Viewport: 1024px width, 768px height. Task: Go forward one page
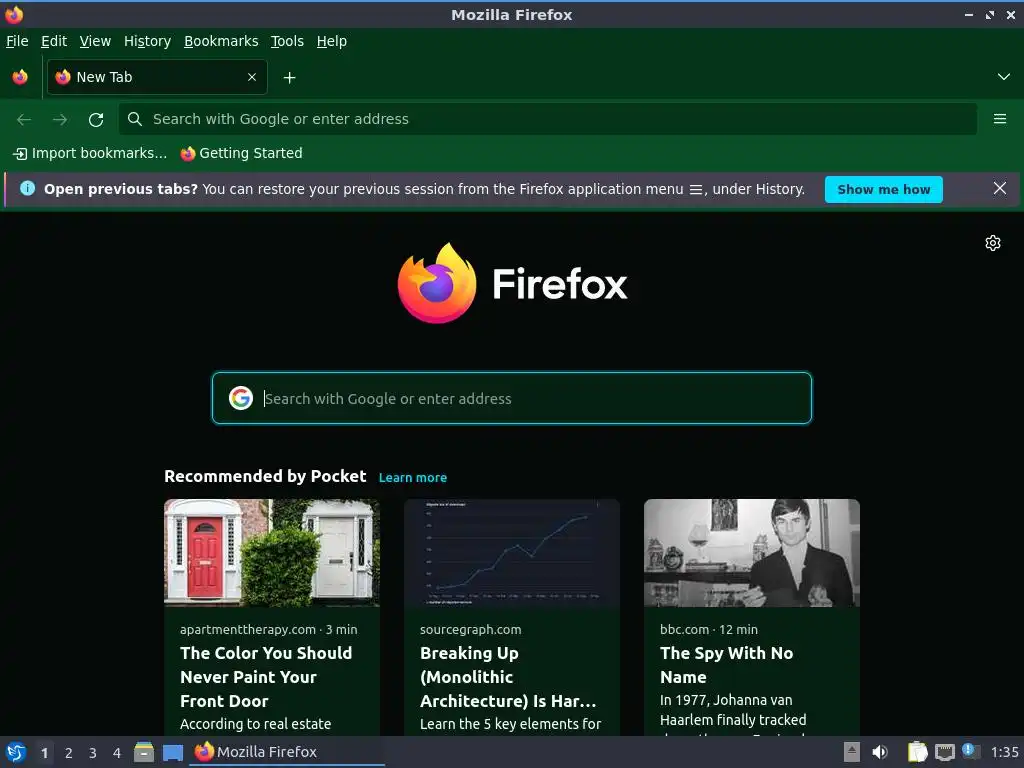60,120
